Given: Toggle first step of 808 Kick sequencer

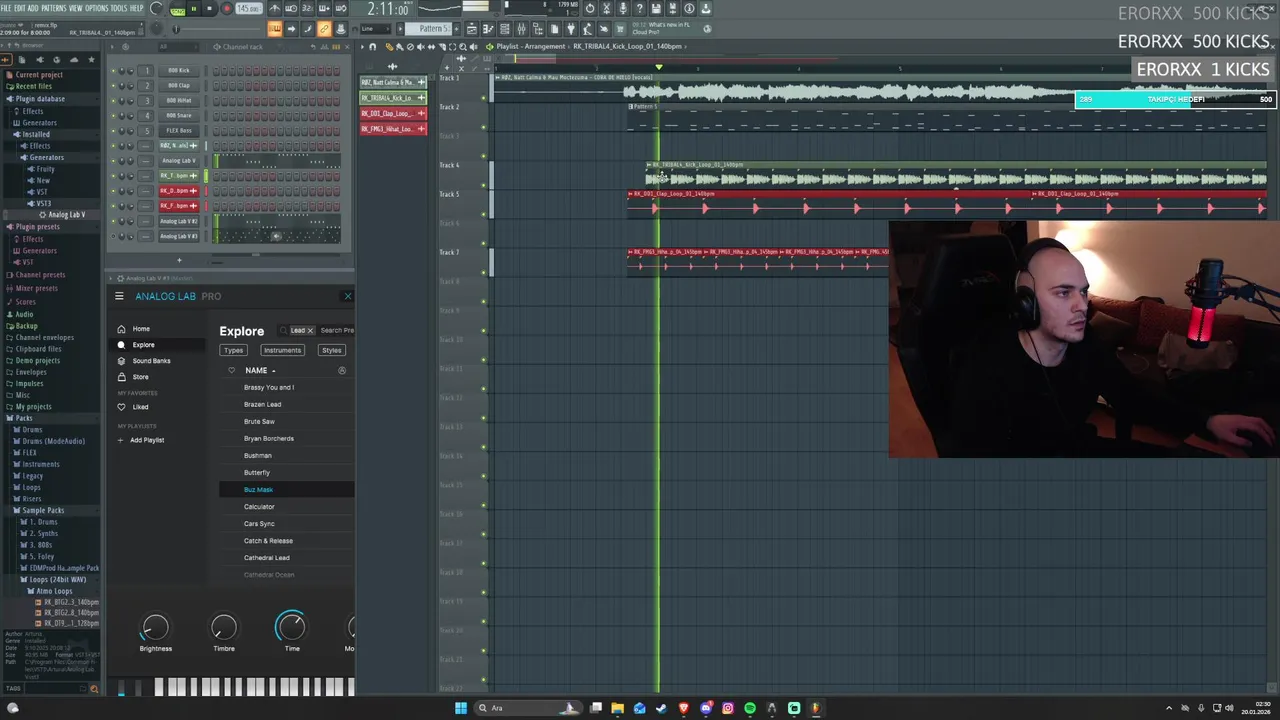Looking at the screenshot, I should point(216,71).
